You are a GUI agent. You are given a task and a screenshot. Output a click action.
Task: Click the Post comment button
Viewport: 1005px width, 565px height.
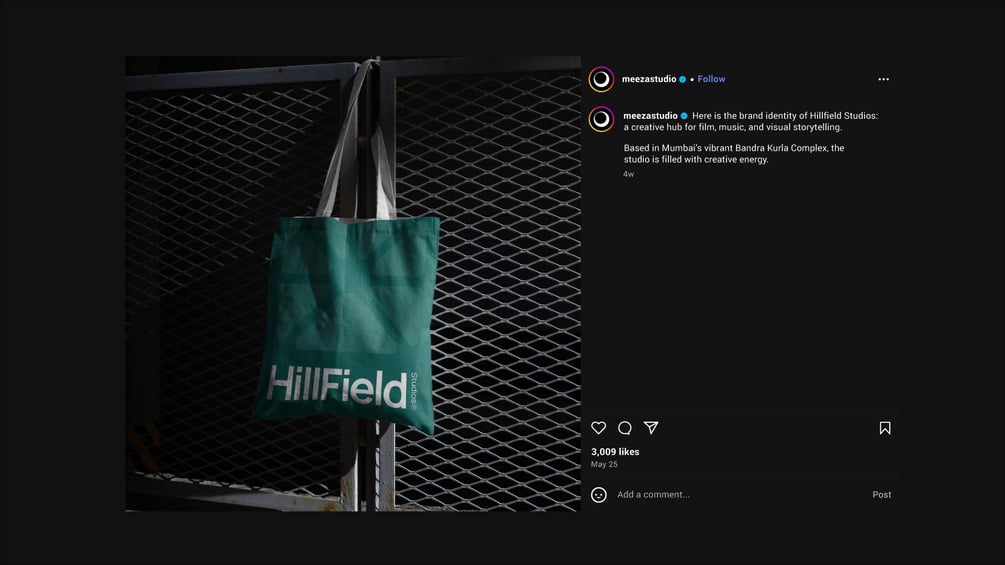click(x=882, y=495)
